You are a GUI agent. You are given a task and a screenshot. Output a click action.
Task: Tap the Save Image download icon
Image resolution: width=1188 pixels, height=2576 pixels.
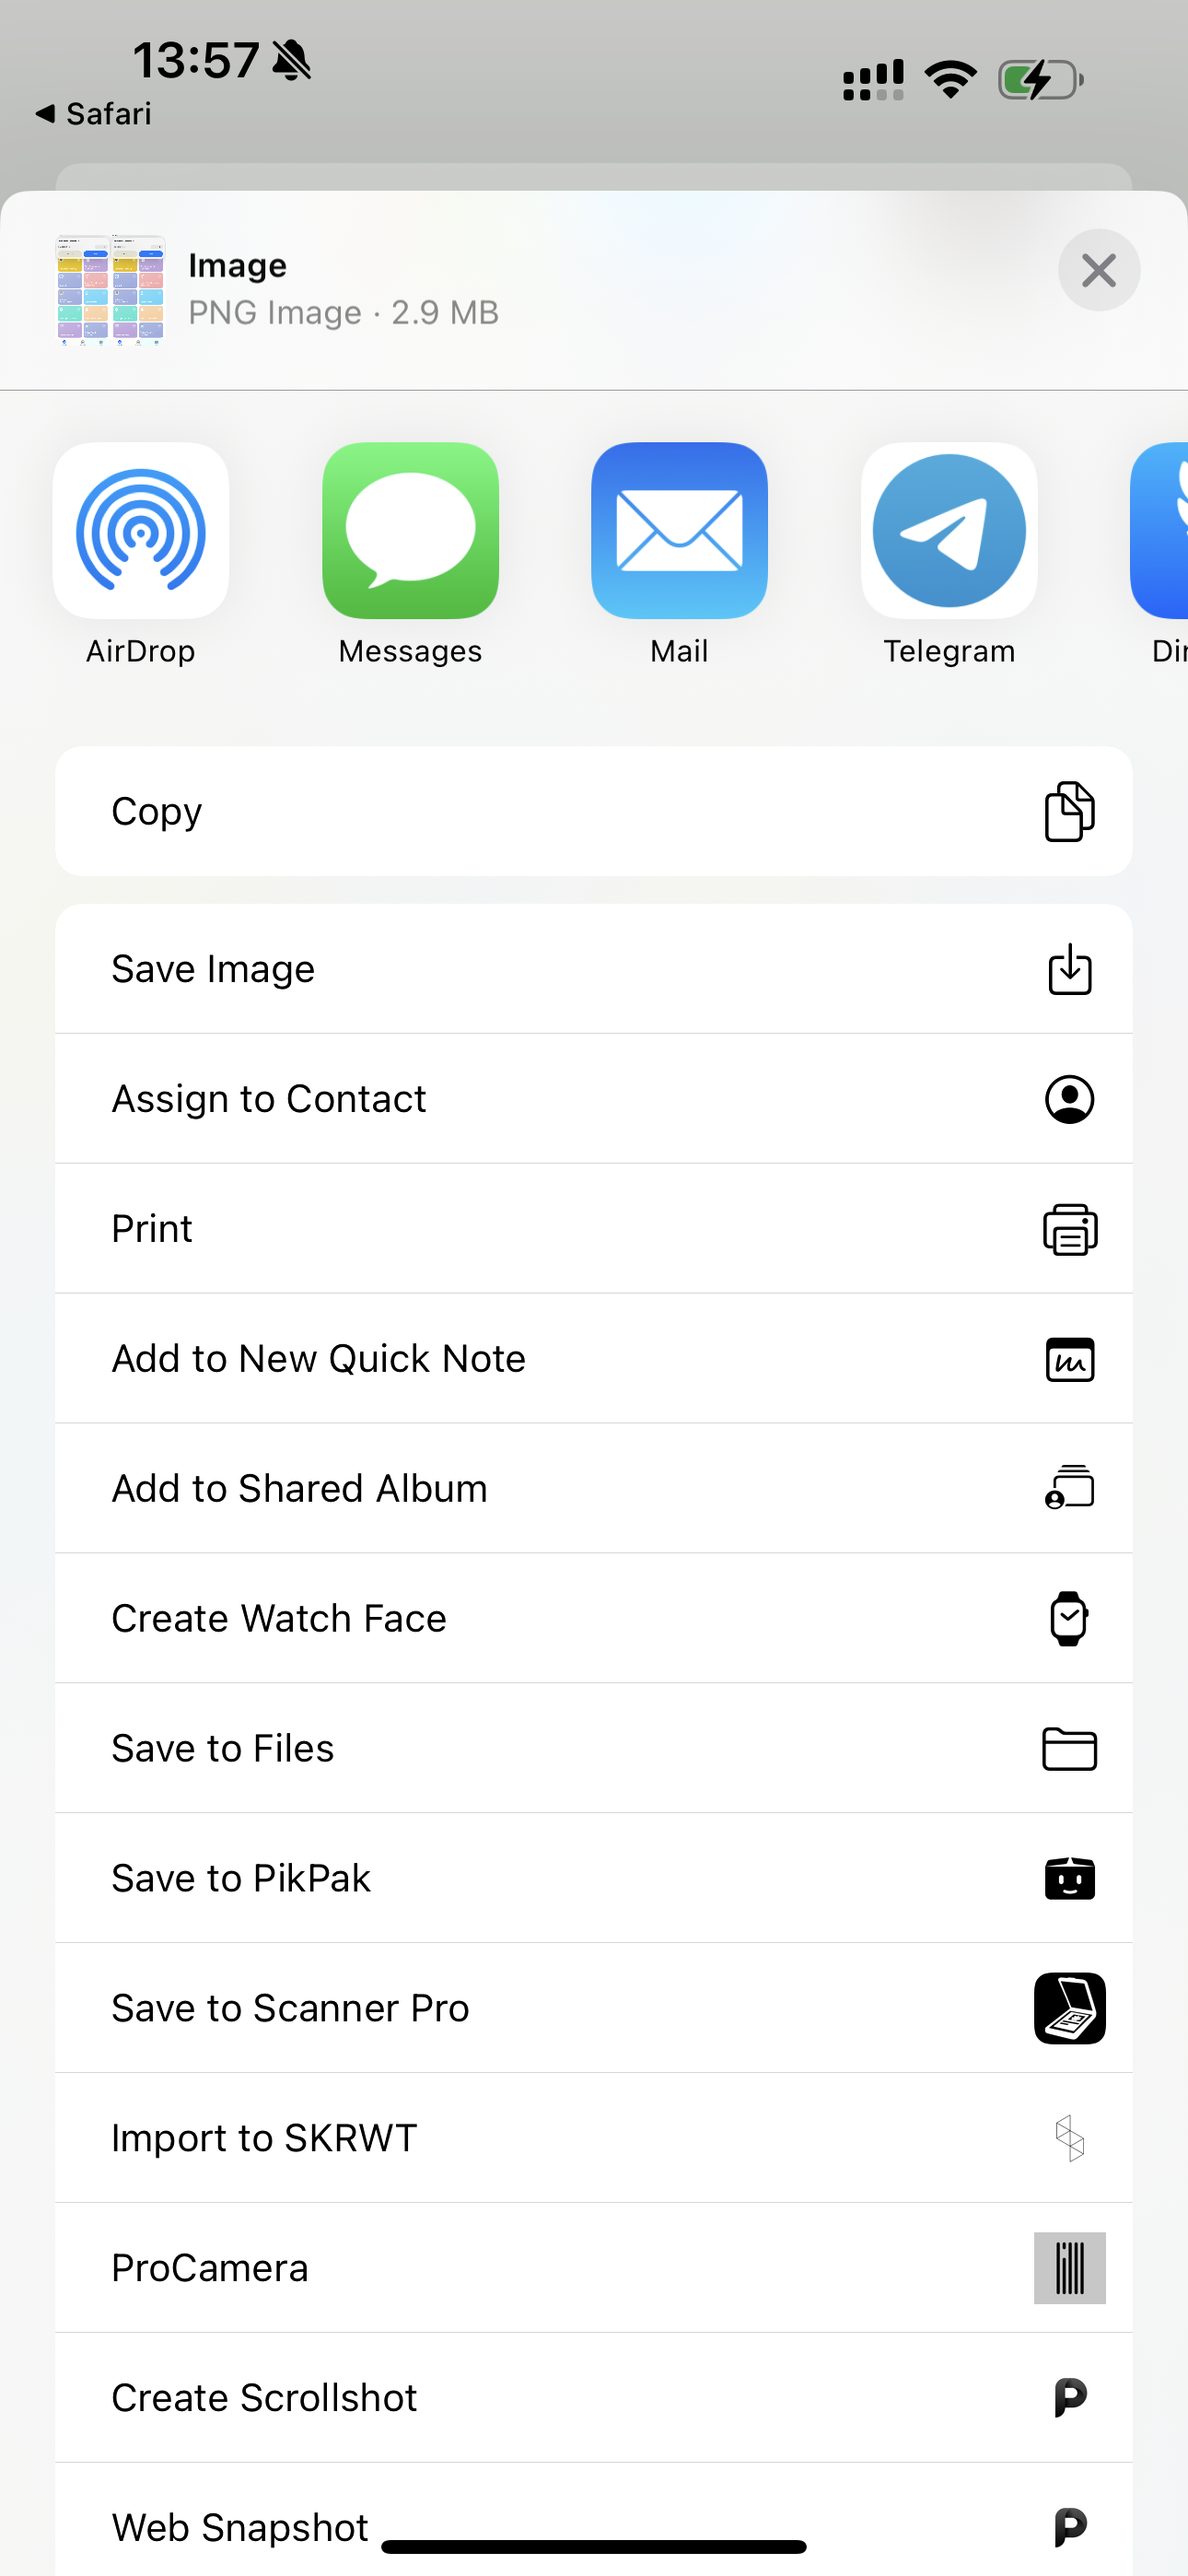pos(1069,969)
